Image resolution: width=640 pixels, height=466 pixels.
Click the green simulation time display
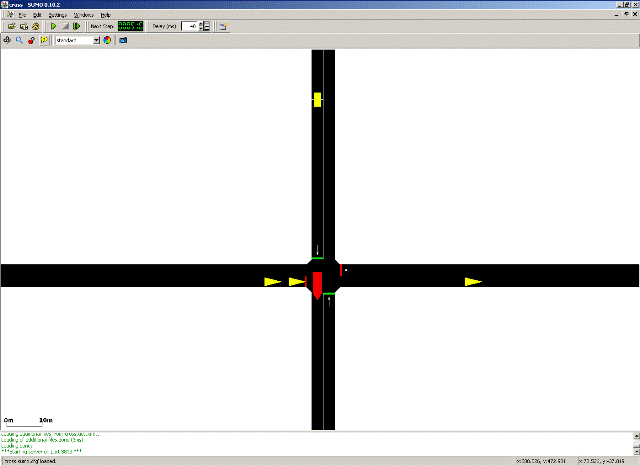[131, 27]
